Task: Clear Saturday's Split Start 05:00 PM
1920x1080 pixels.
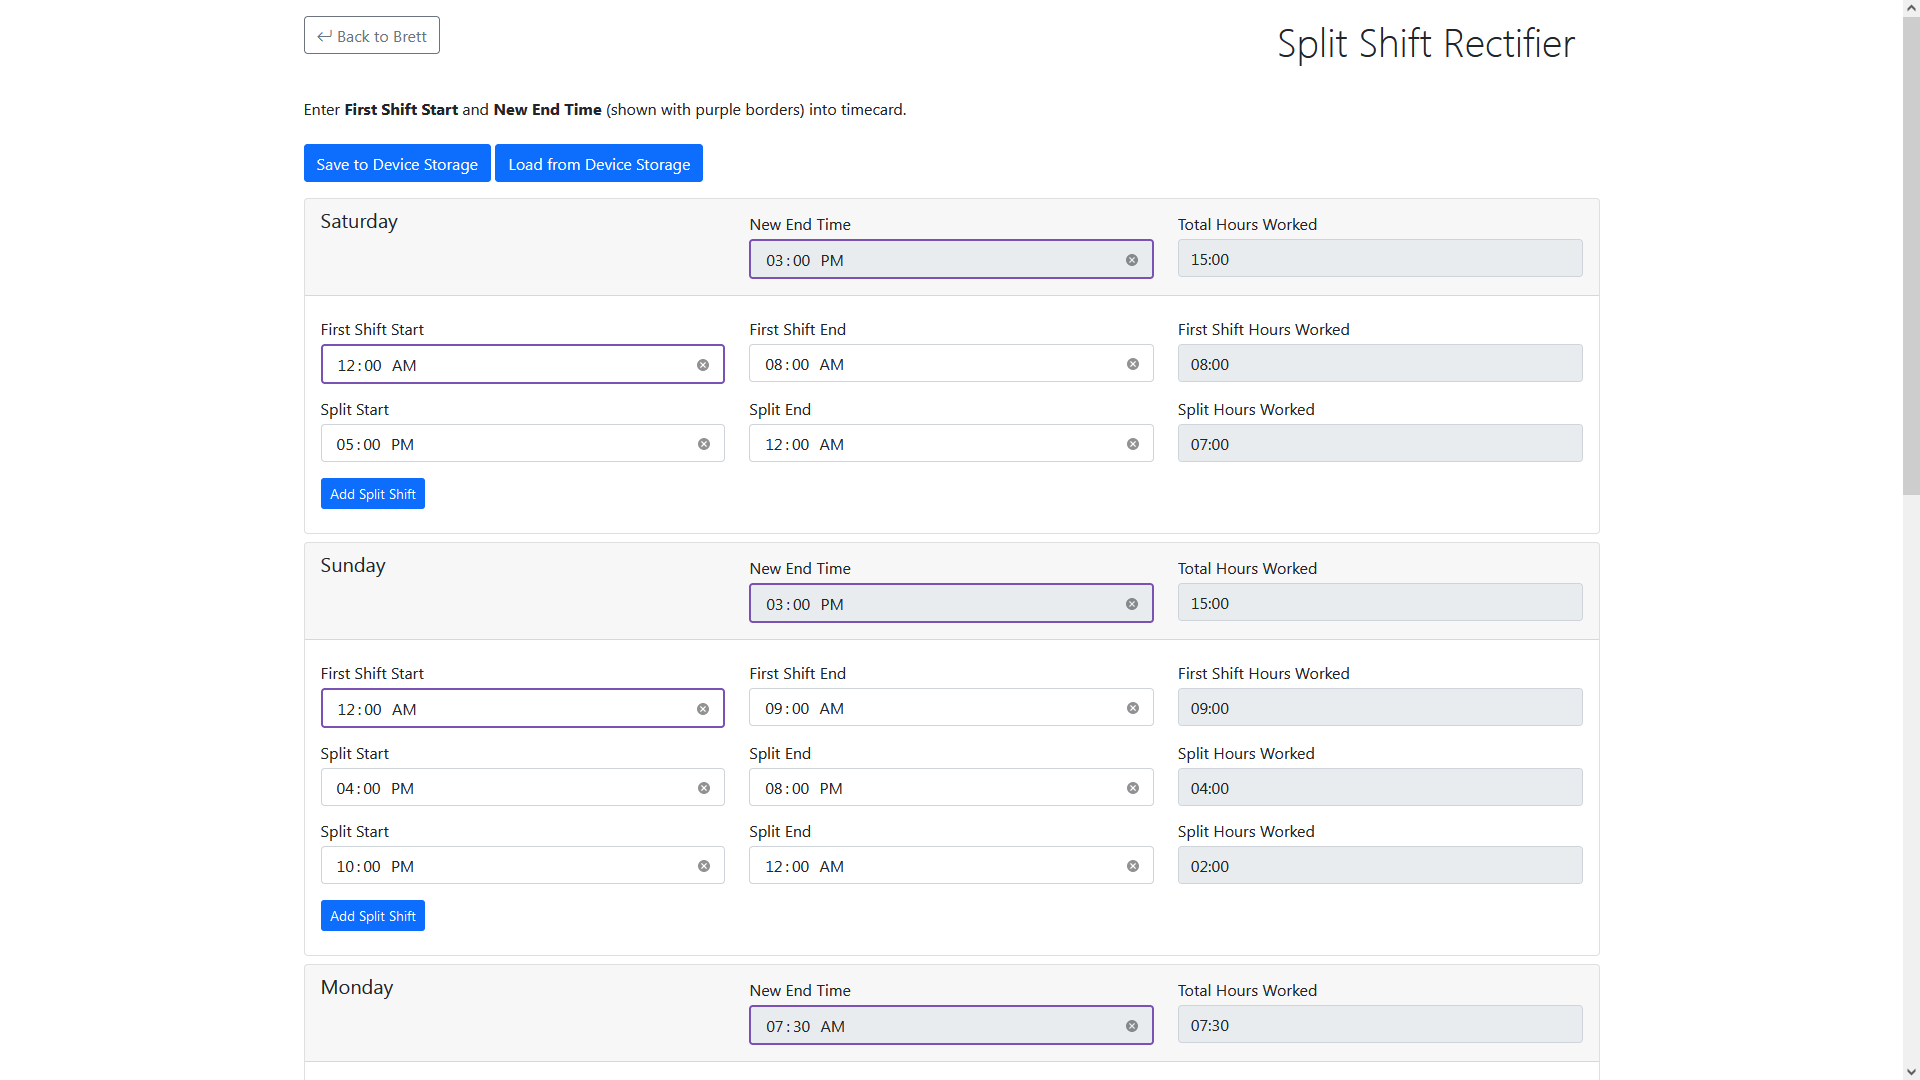Action: (x=704, y=444)
